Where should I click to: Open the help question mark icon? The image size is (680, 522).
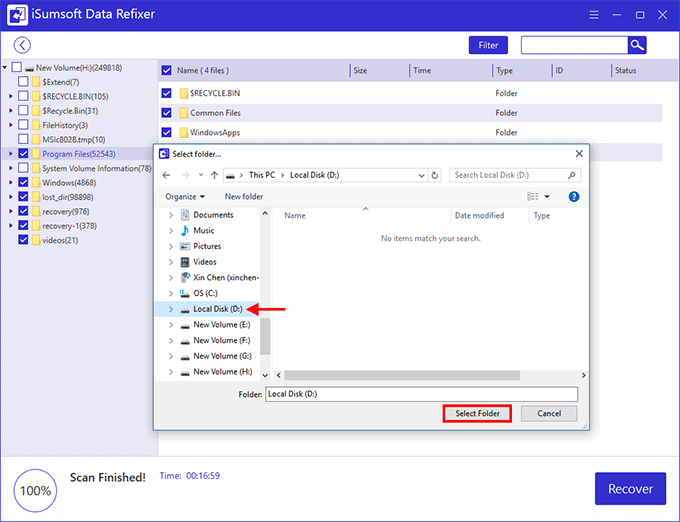573,197
